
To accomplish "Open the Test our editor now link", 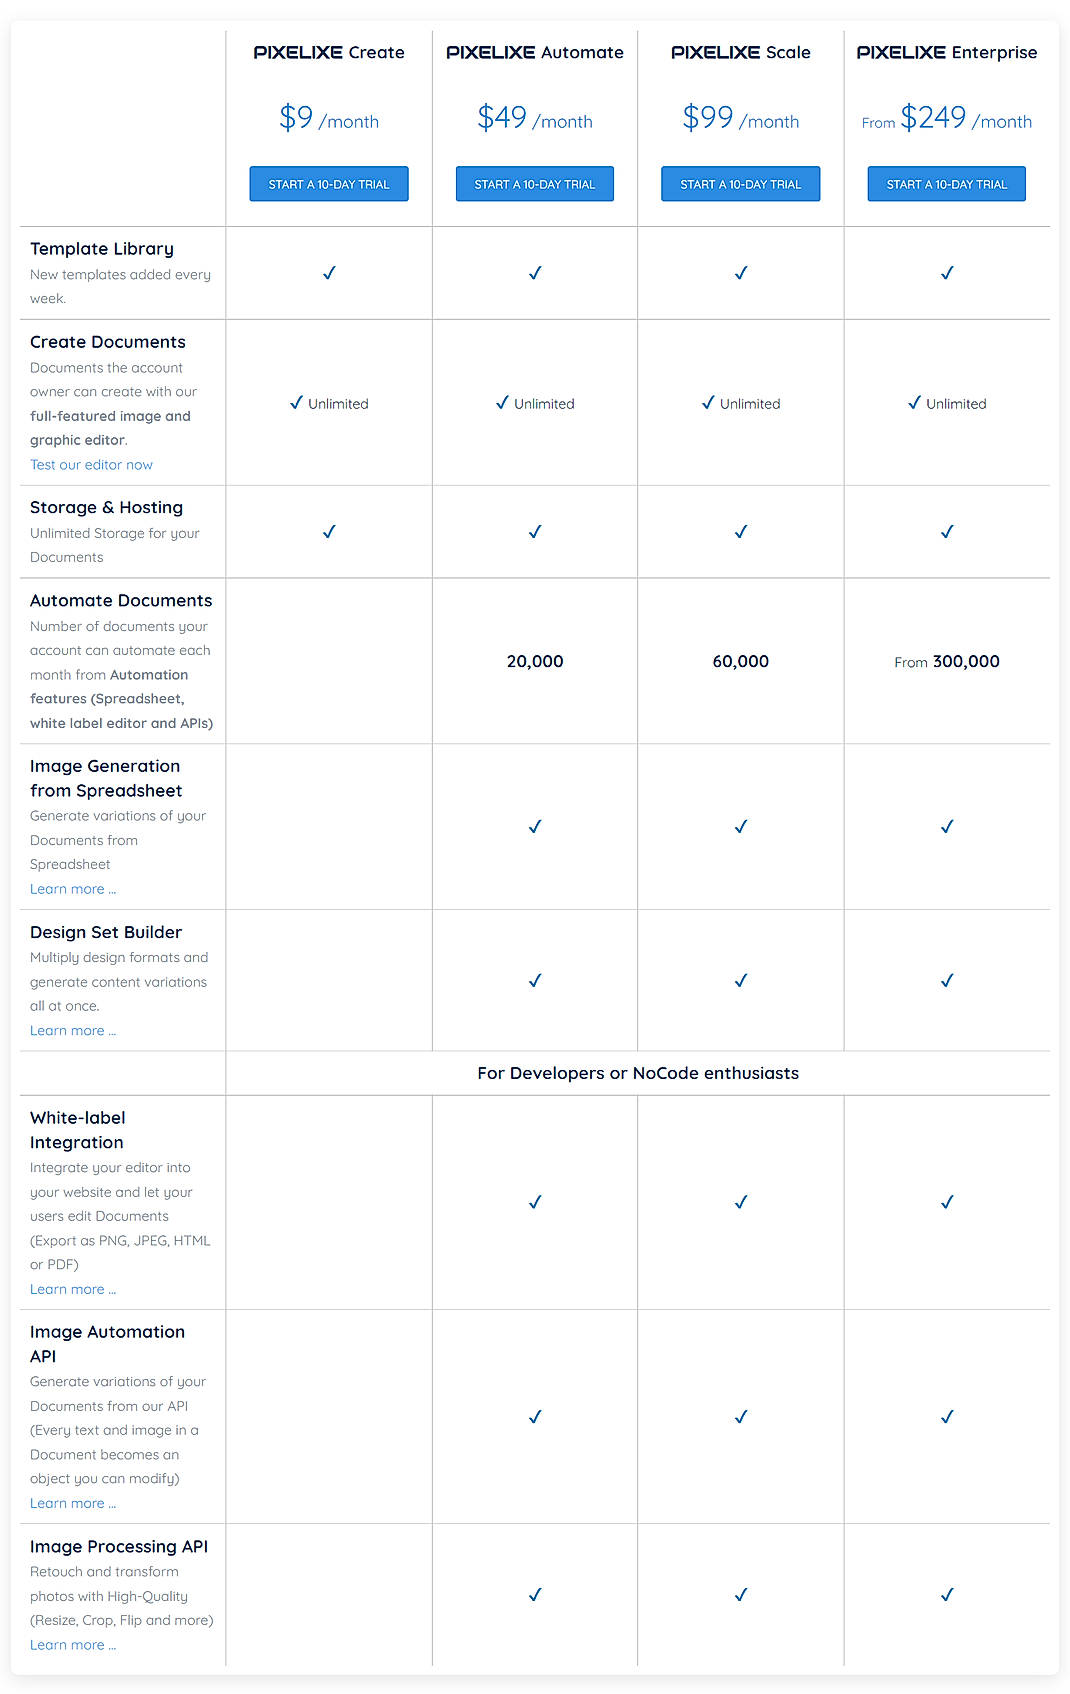I will 91,464.
